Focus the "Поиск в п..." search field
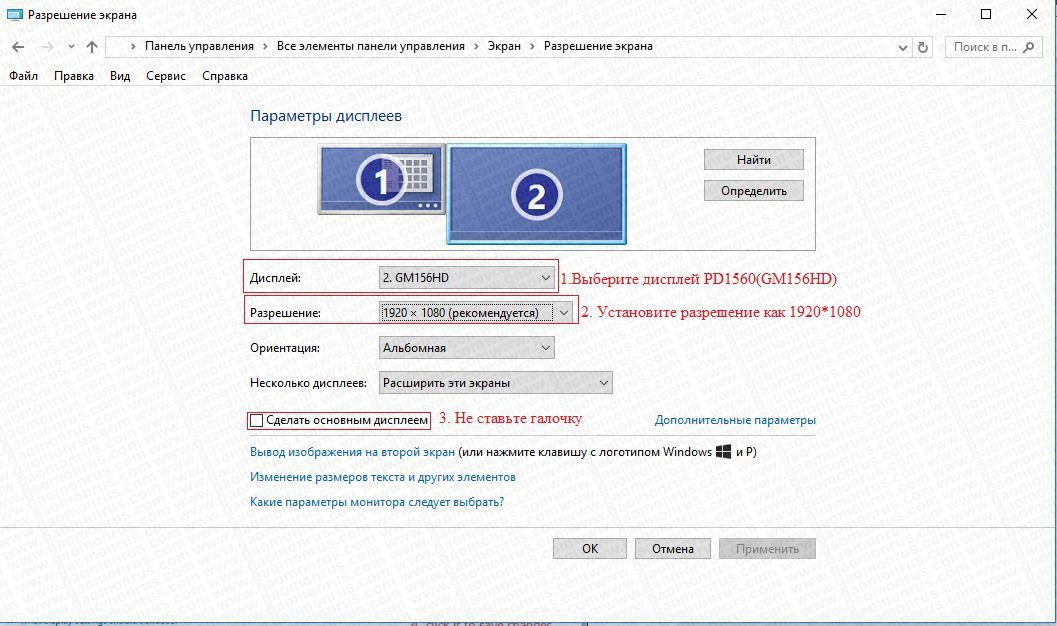The image size is (1057, 626). point(994,46)
